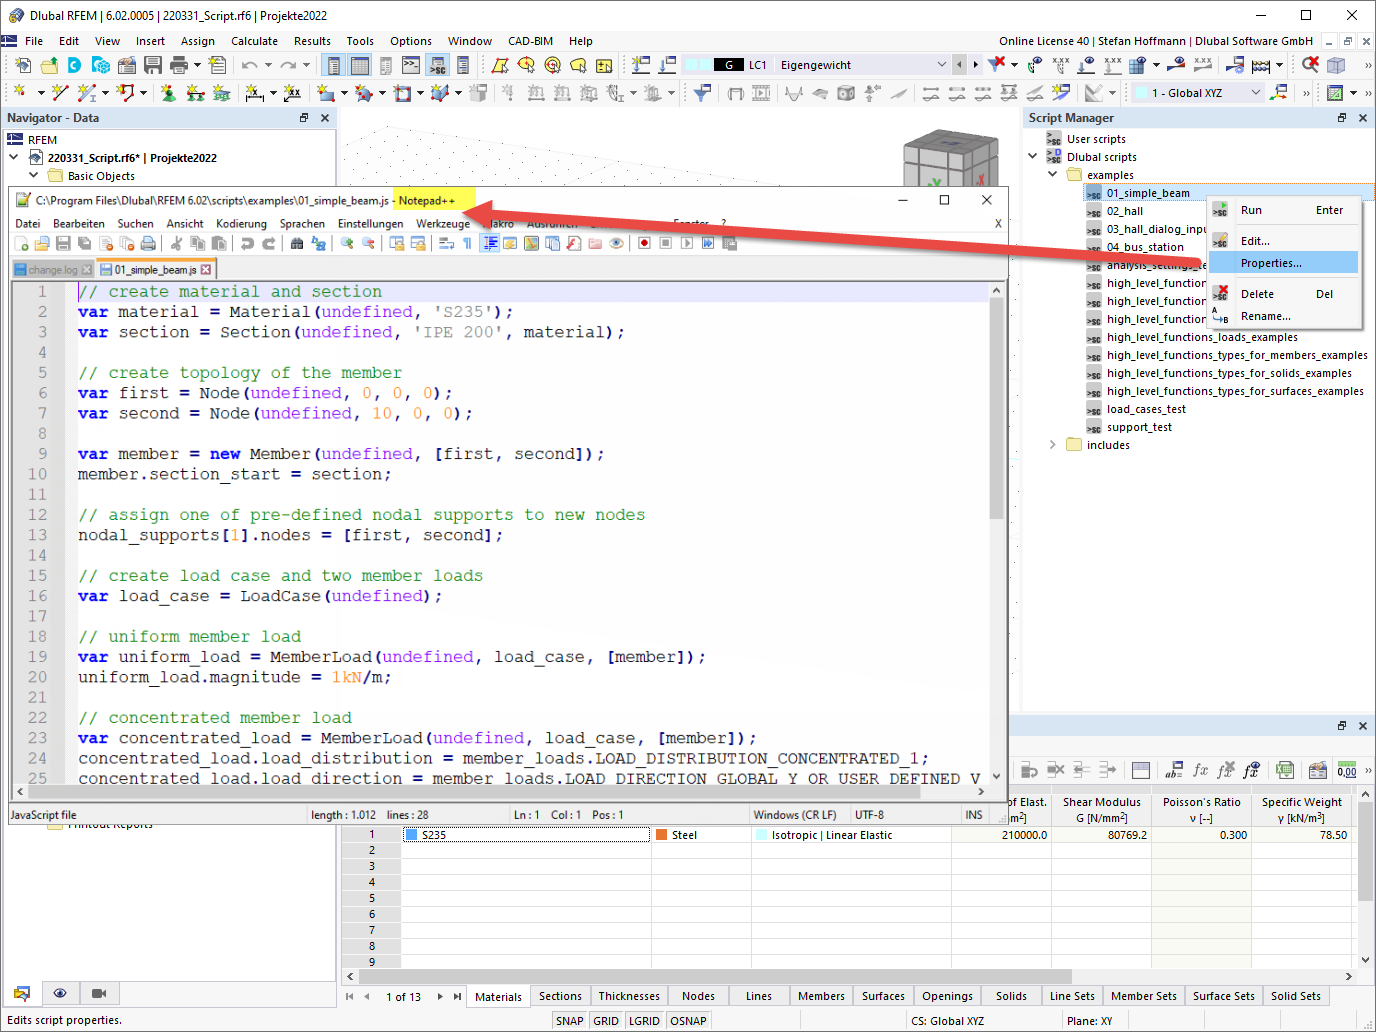Enable OSNAP in the status bar
This screenshot has width=1376, height=1032.
pos(688,1020)
